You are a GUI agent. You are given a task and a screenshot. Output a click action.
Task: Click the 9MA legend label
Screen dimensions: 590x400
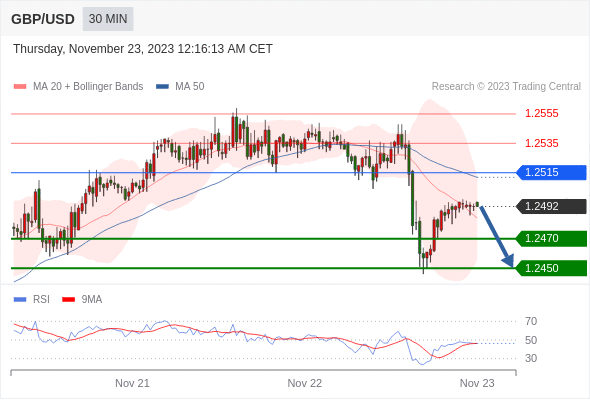[x=92, y=300]
